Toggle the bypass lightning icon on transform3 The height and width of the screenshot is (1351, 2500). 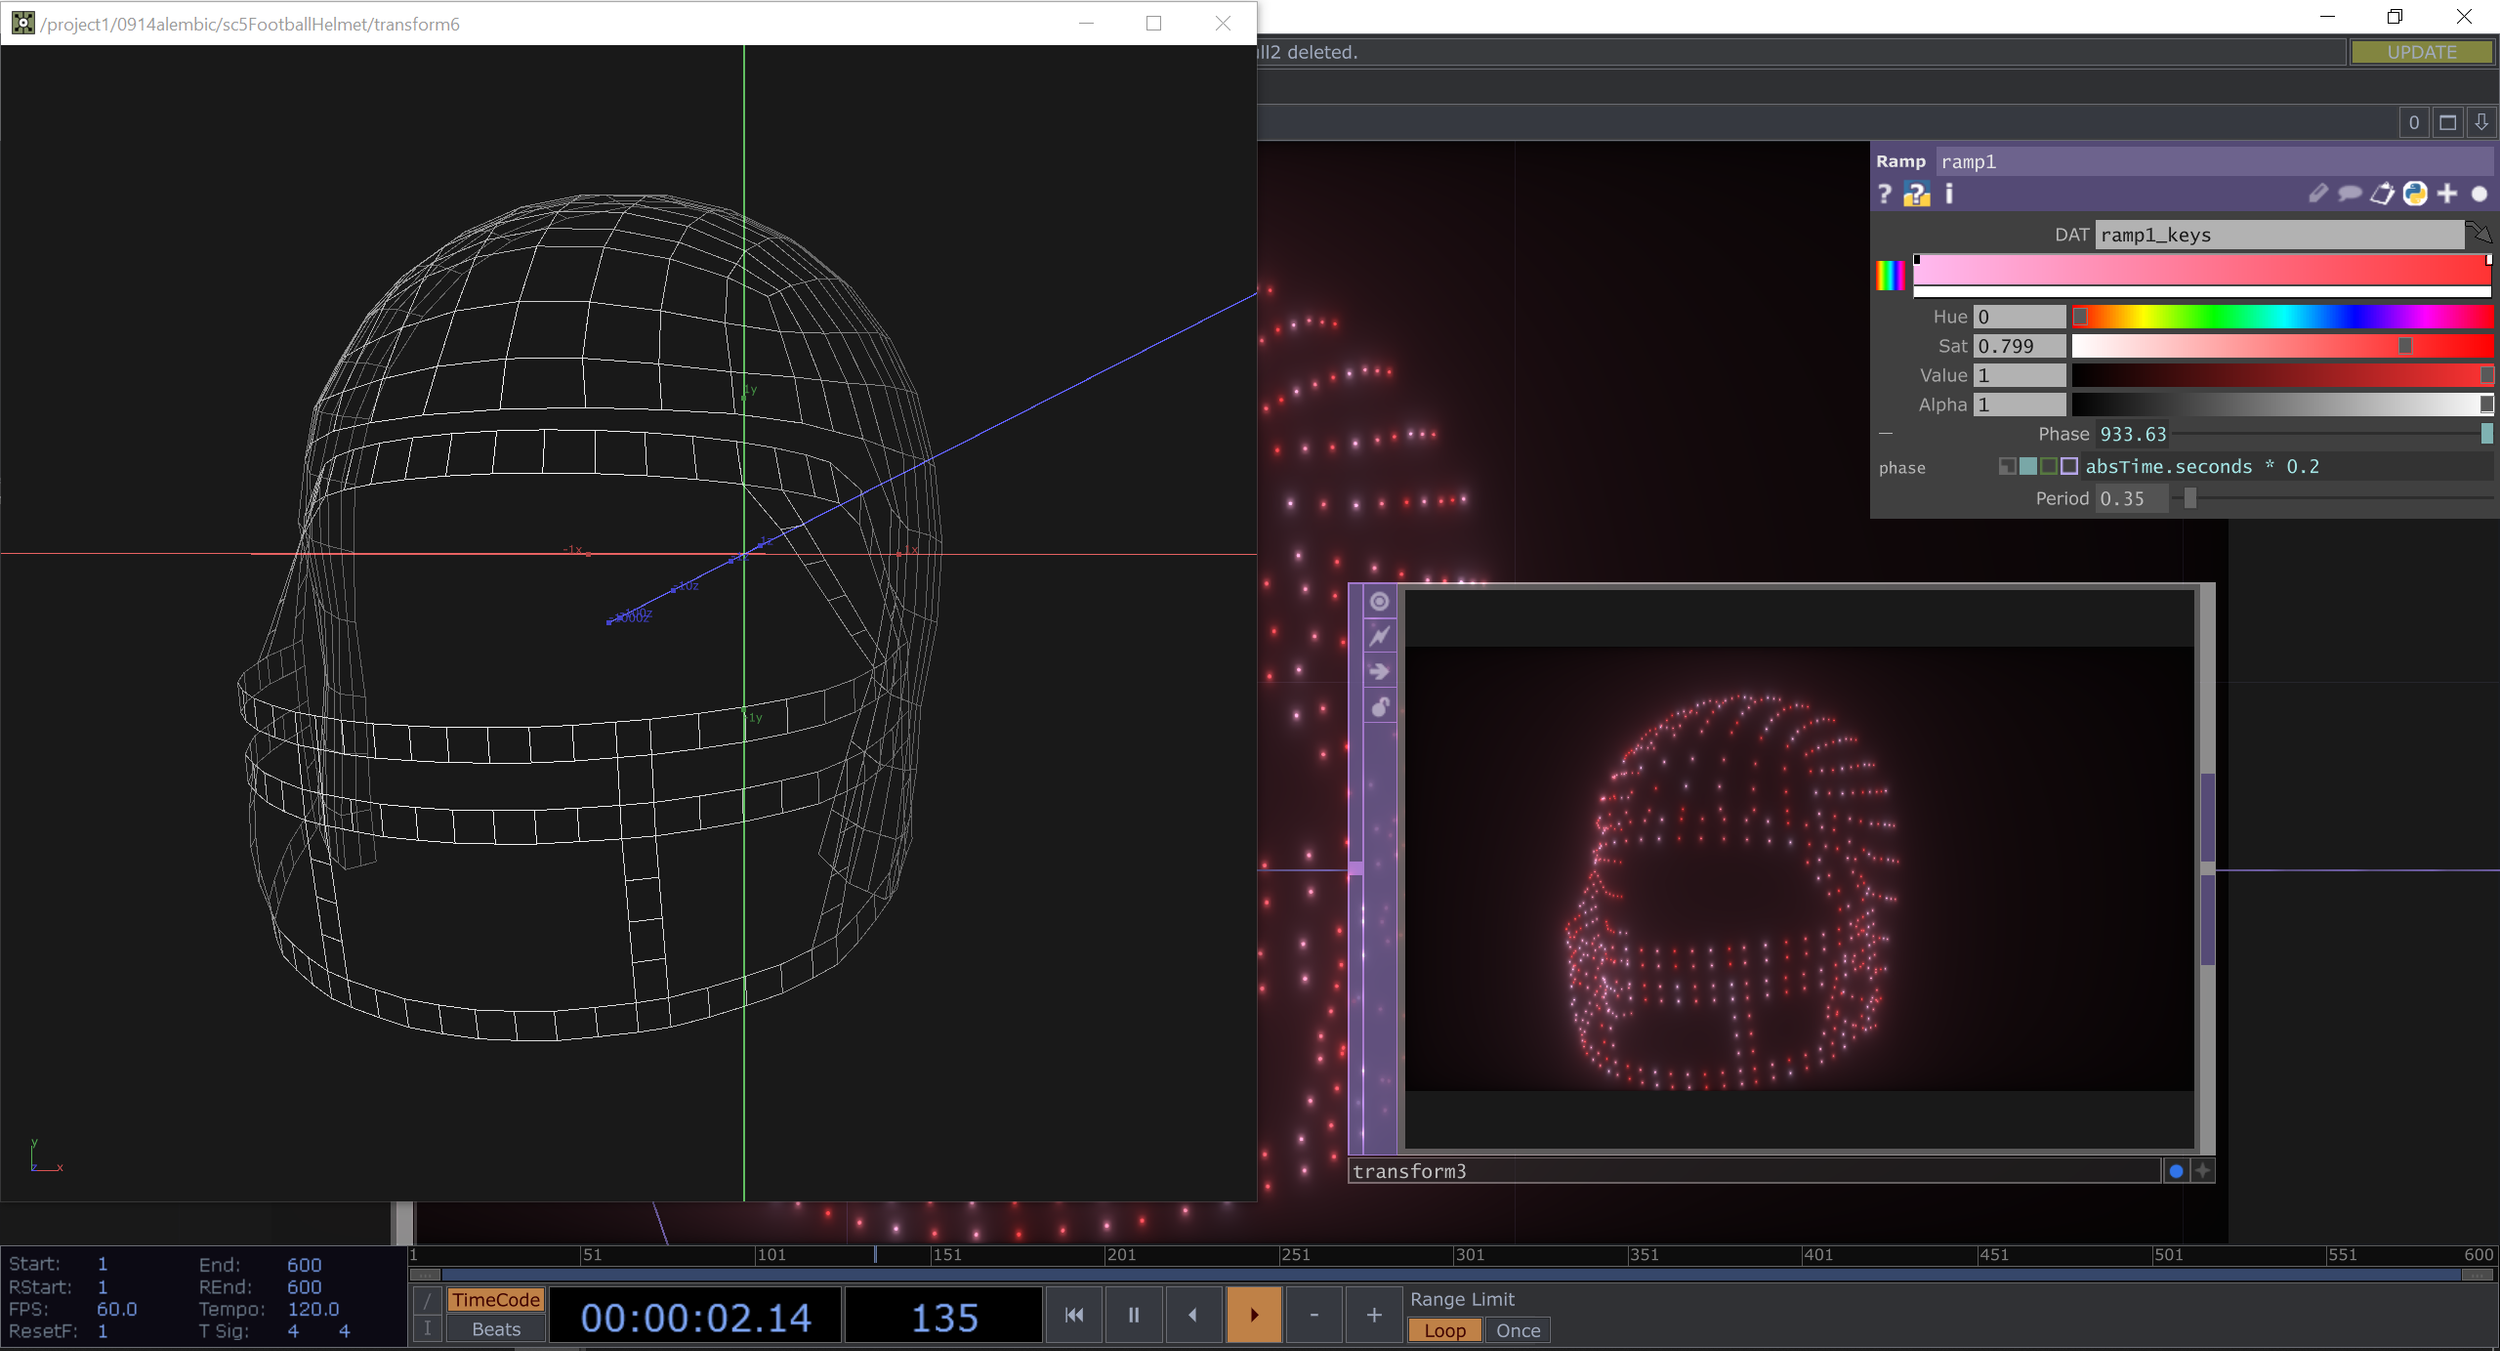(x=1379, y=636)
